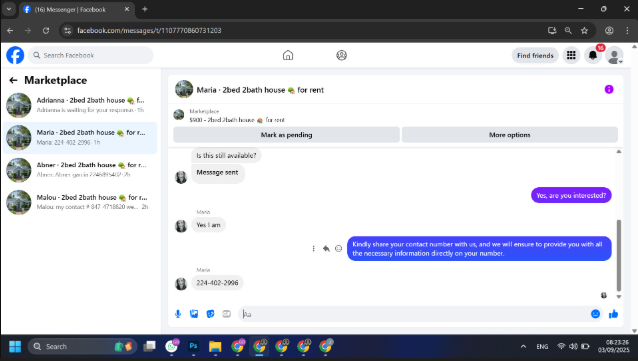
Task: Open the Chrome three-dot menu
Action: pyautogui.click(x=627, y=31)
